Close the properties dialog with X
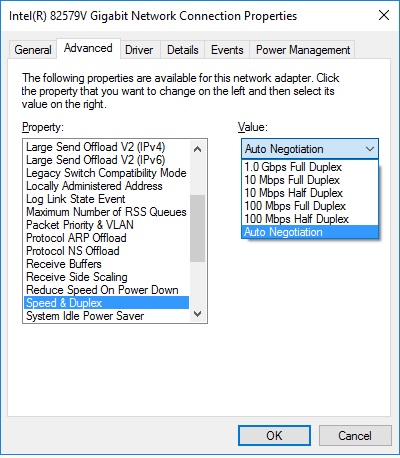 [x=384, y=15]
